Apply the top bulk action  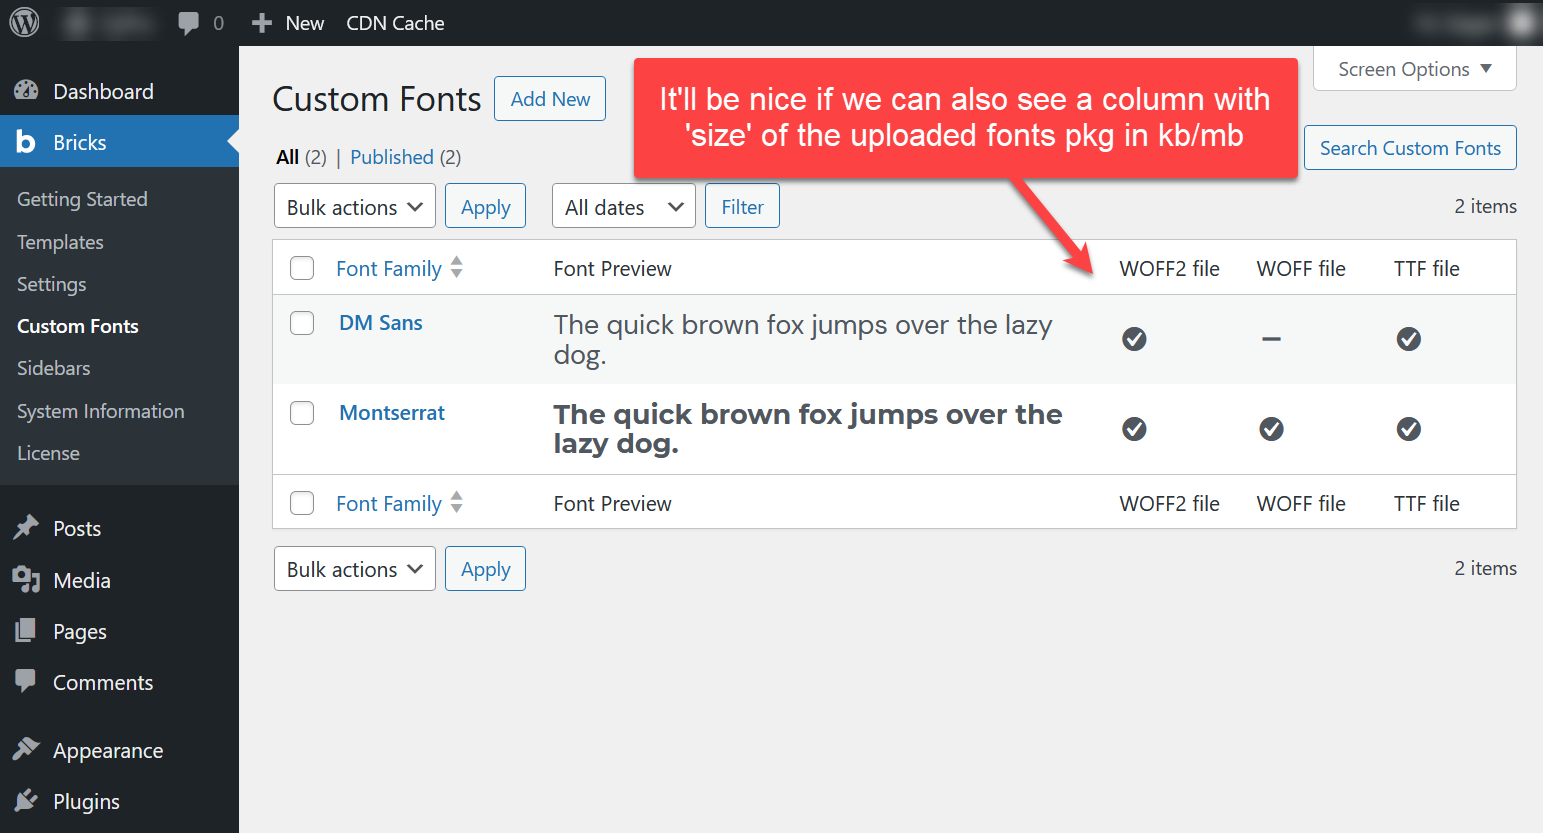pos(485,206)
